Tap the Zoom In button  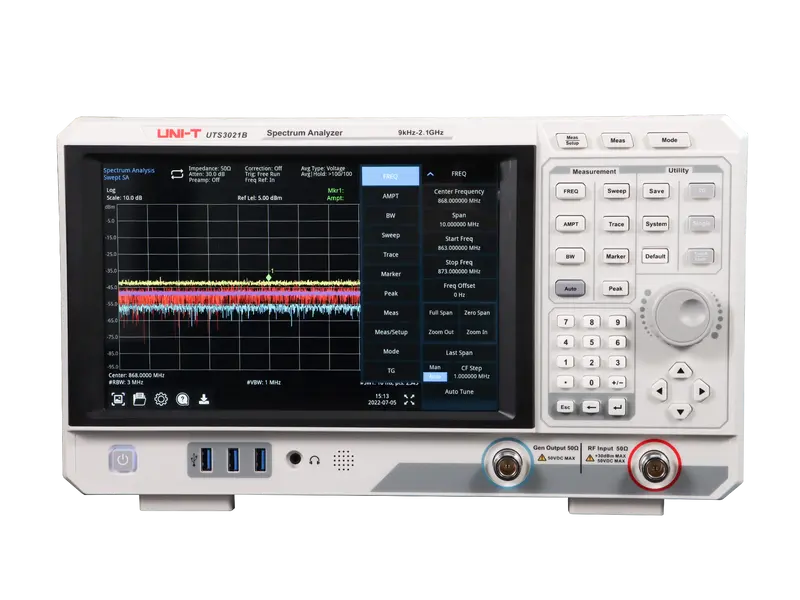[x=477, y=332]
